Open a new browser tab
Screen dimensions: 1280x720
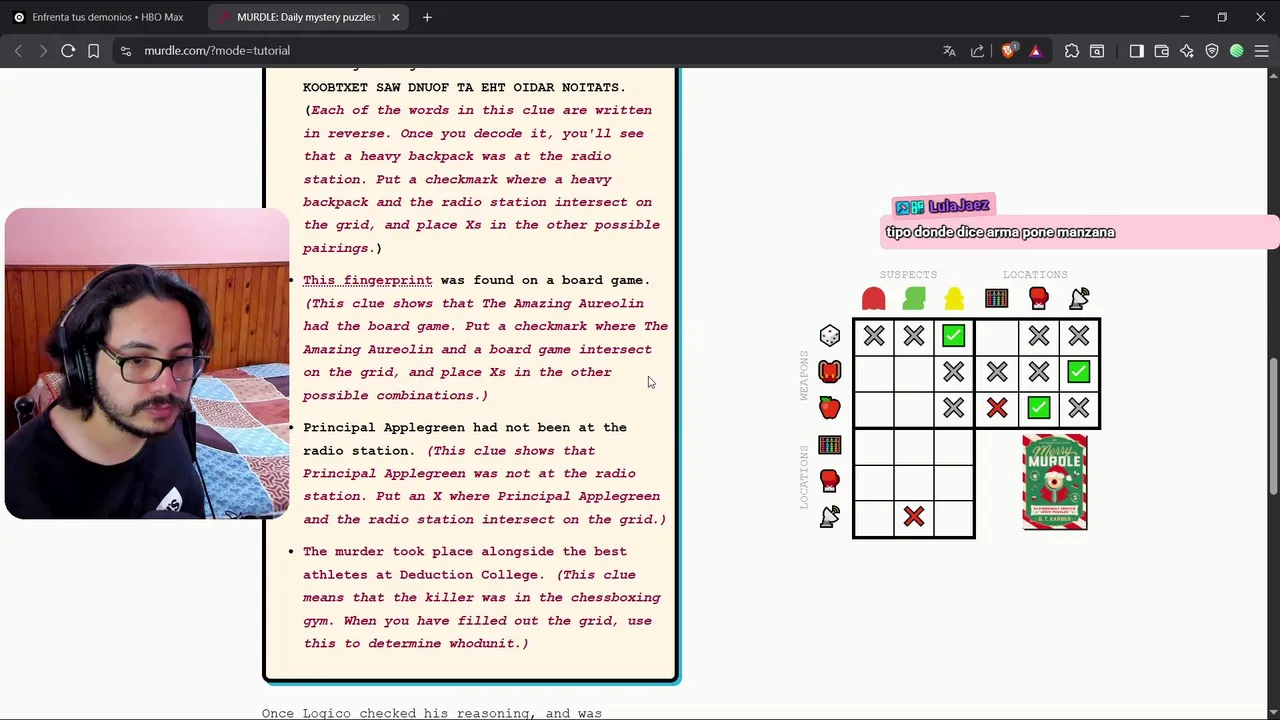(427, 17)
